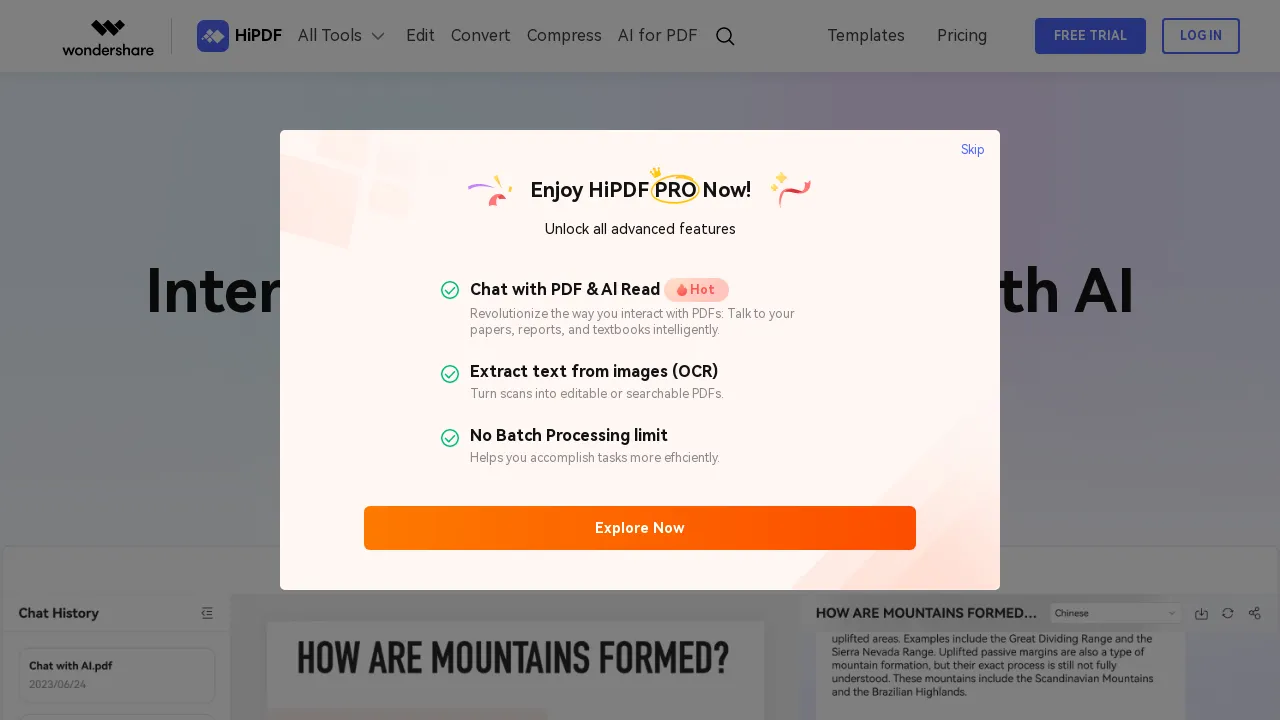Image resolution: width=1280 pixels, height=720 pixels.
Task: Open the search icon in the navbar
Action: 725,36
